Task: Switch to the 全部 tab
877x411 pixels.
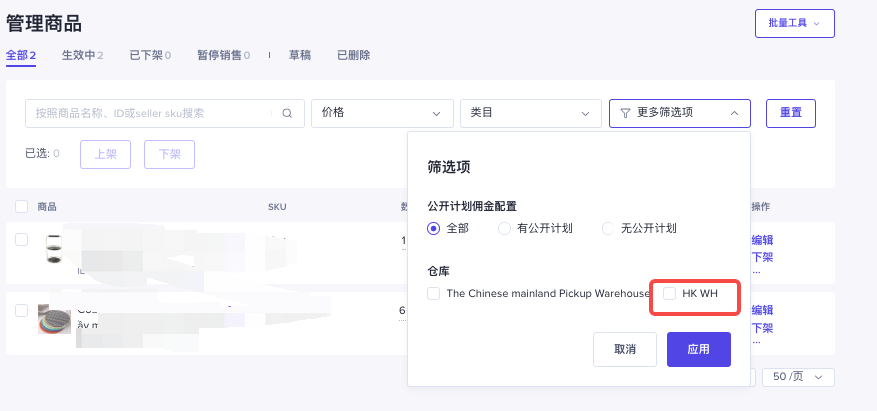Action: point(21,55)
